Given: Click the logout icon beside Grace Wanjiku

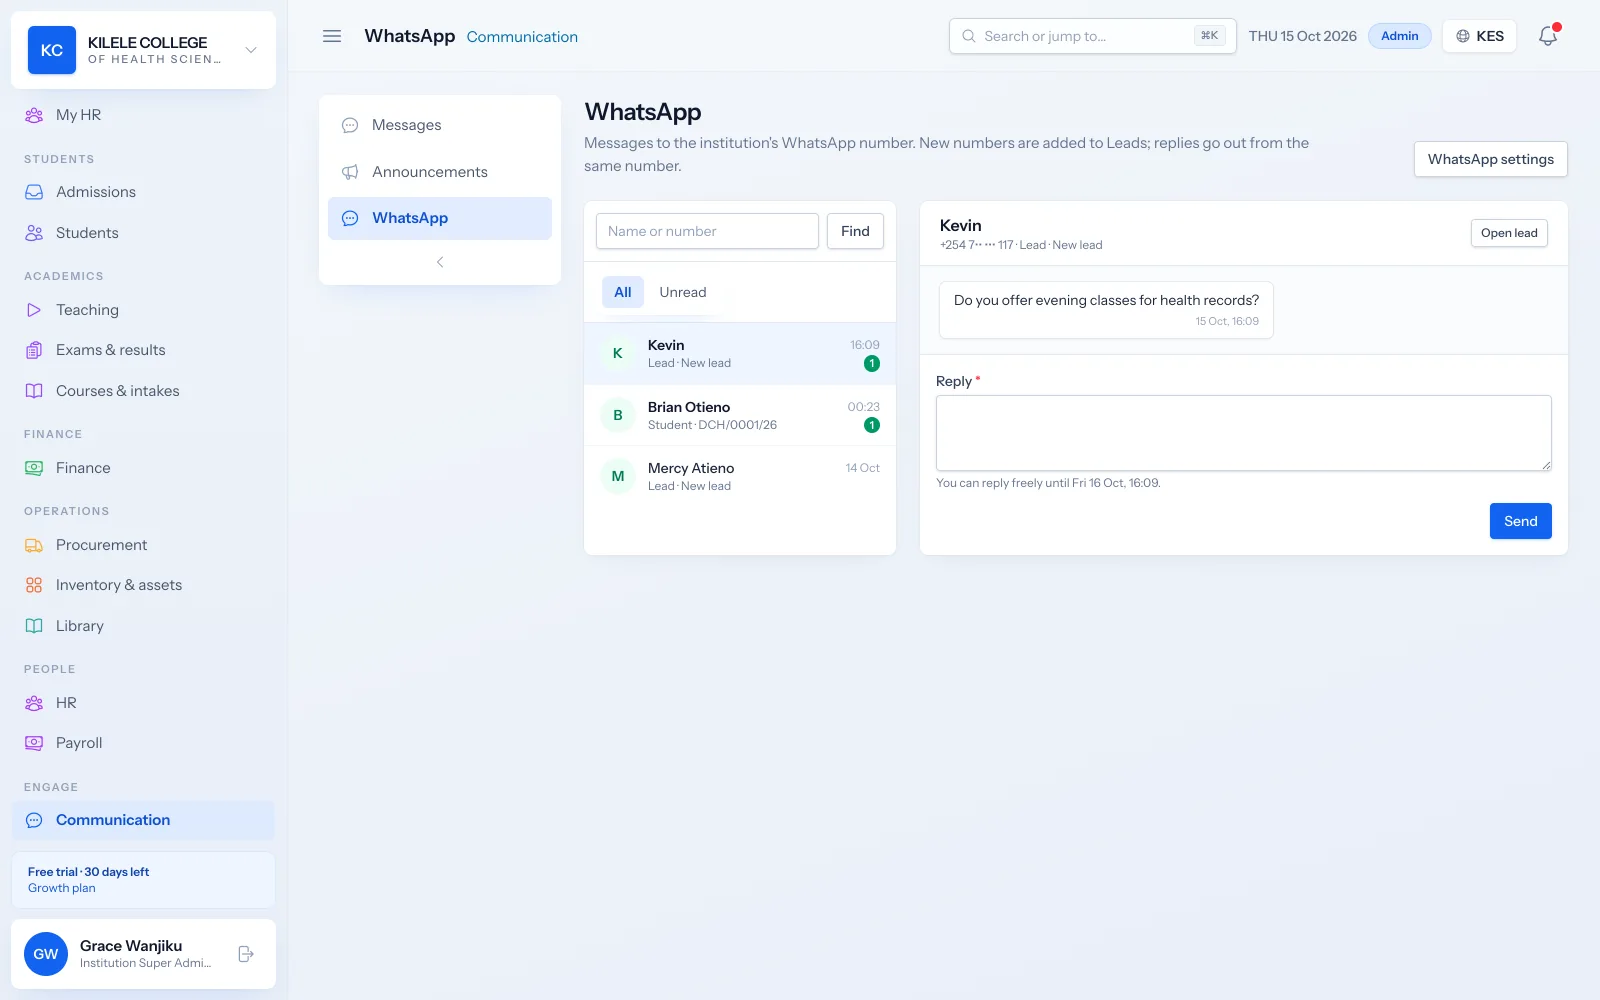Looking at the screenshot, I should (x=246, y=954).
